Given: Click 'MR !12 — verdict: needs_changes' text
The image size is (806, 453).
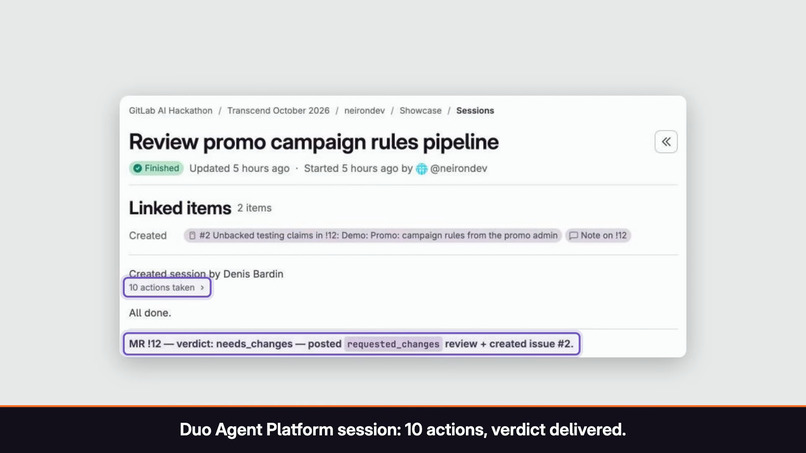Looking at the screenshot, I should click(x=211, y=344).
